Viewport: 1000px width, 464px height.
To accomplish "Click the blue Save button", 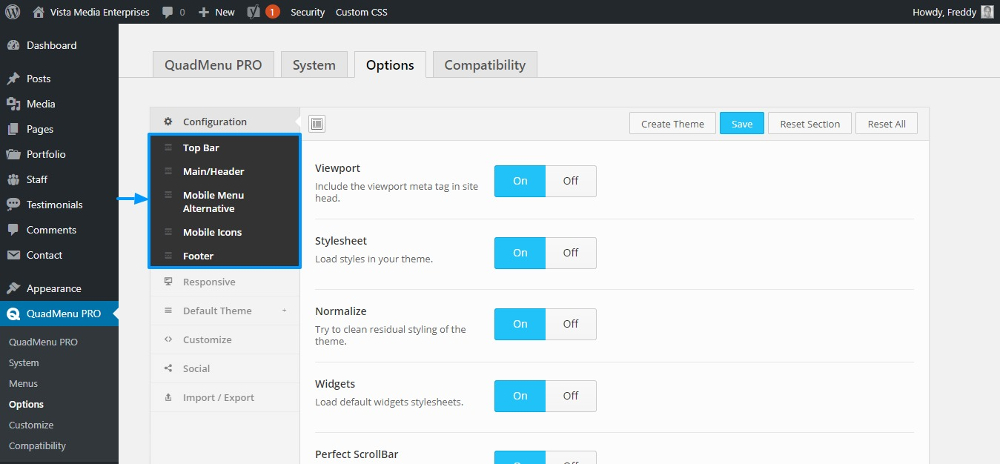I will (x=742, y=124).
